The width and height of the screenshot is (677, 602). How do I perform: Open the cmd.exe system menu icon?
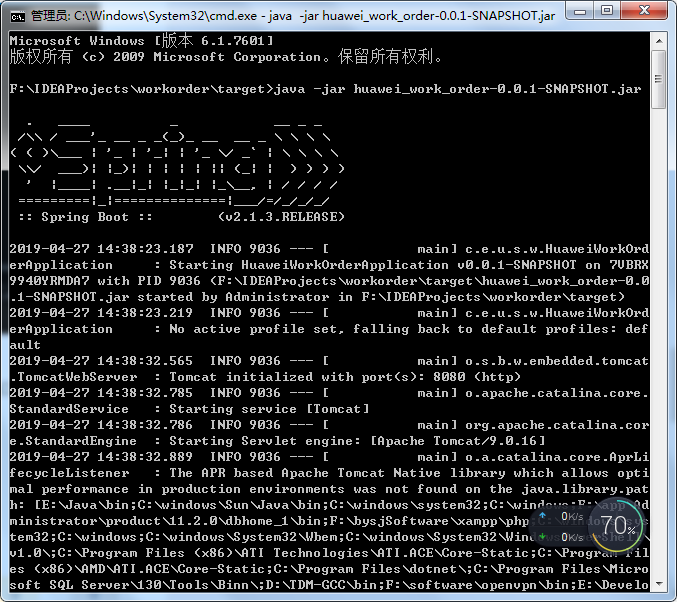point(18,16)
